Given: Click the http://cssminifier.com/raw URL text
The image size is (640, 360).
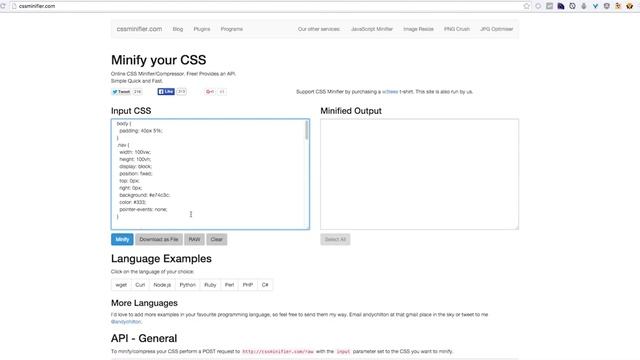Looking at the screenshot, I should (x=278, y=351).
